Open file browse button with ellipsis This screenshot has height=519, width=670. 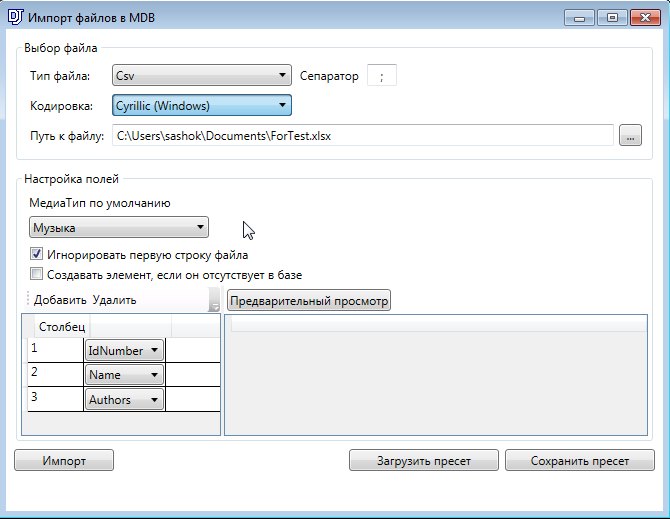(x=630, y=135)
